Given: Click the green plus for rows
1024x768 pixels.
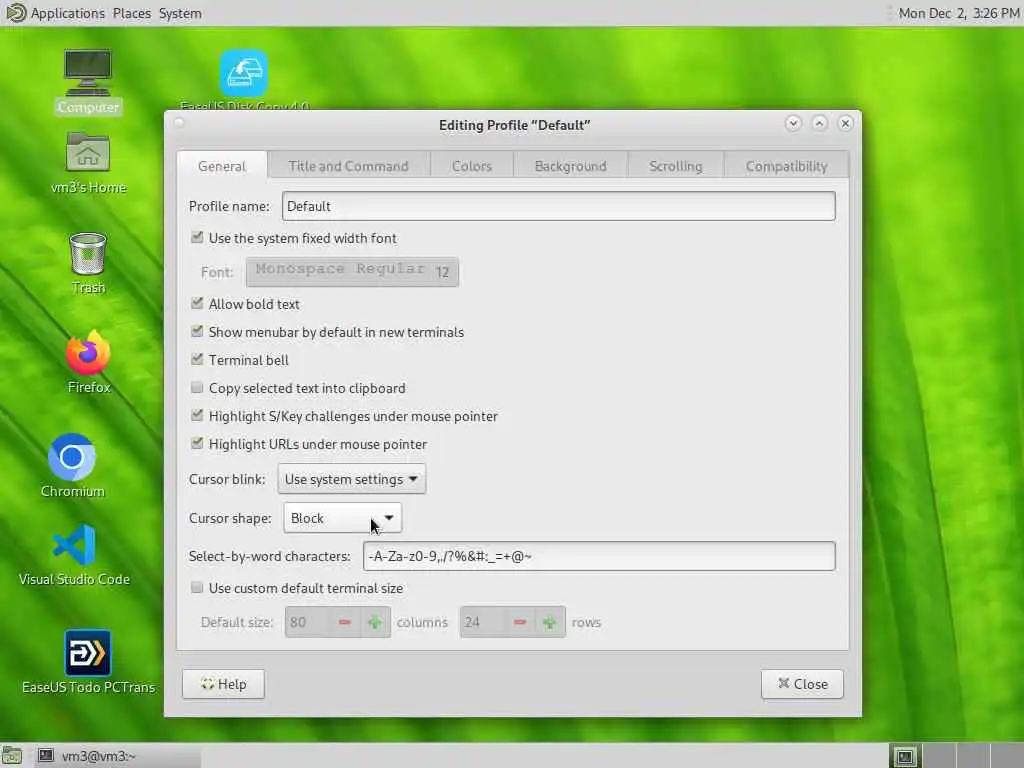Looking at the screenshot, I should tap(550, 622).
